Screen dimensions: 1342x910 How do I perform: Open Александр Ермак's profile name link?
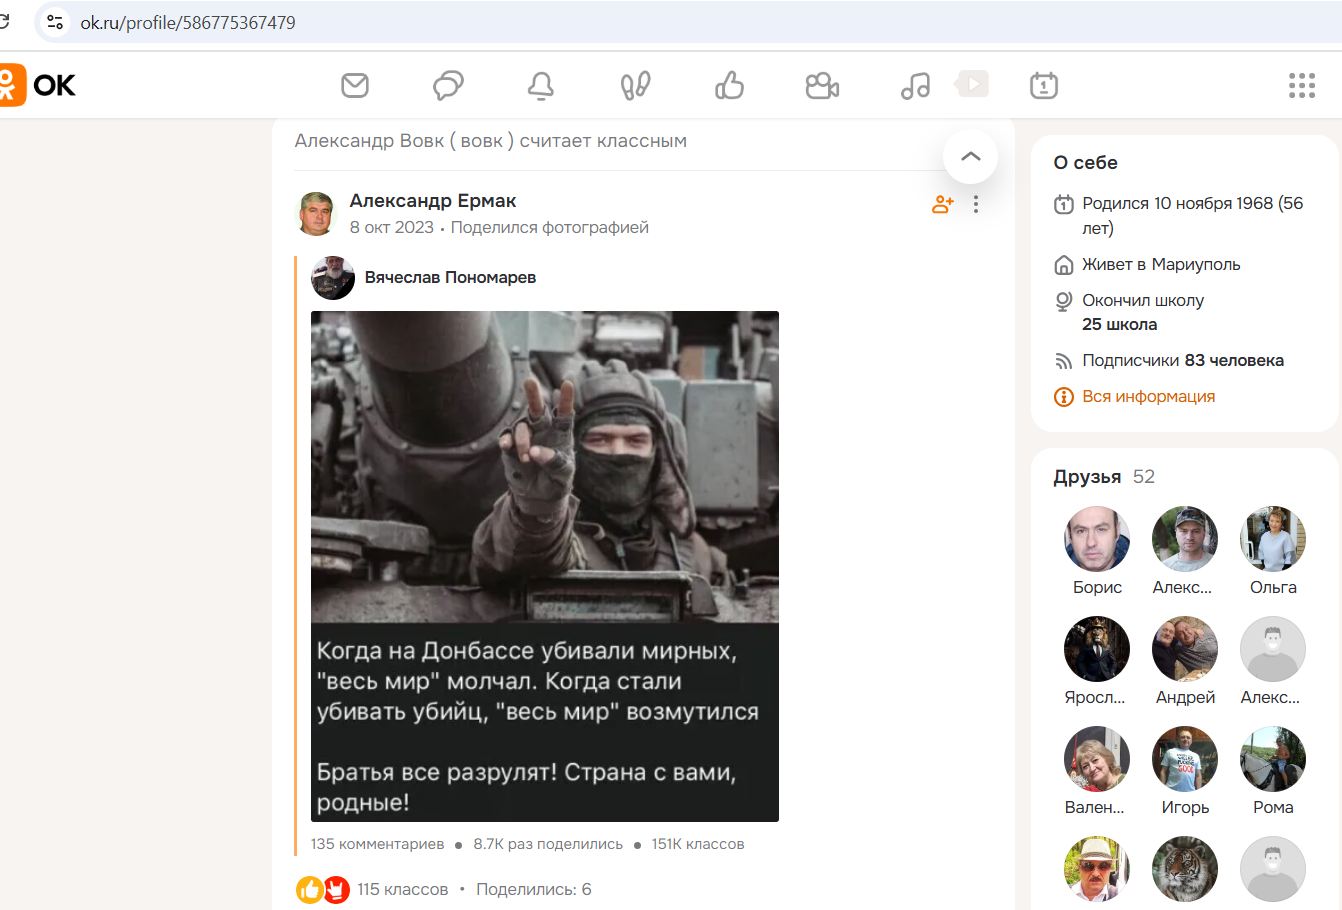click(432, 201)
